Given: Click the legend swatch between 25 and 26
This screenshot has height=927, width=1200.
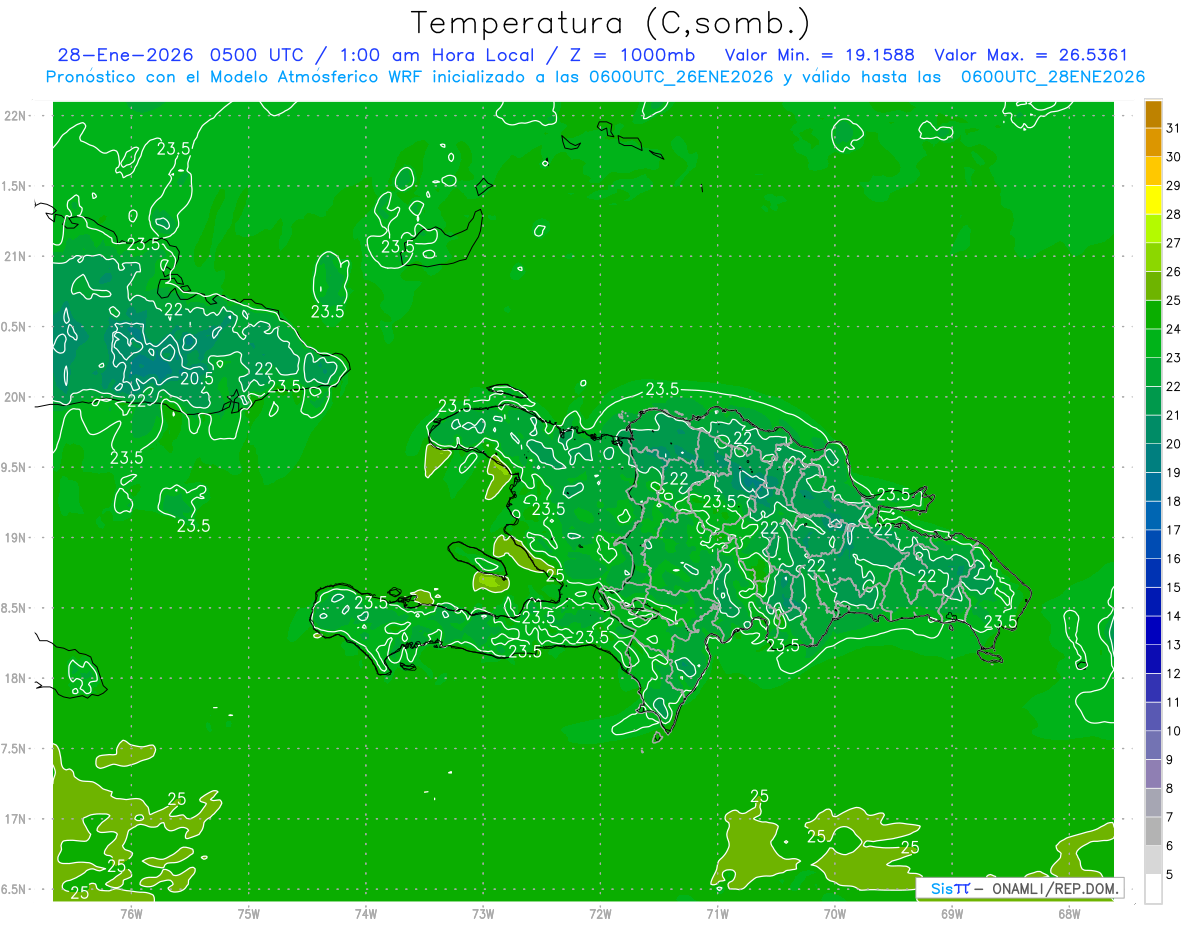Looking at the screenshot, I should (x=1153, y=286).
